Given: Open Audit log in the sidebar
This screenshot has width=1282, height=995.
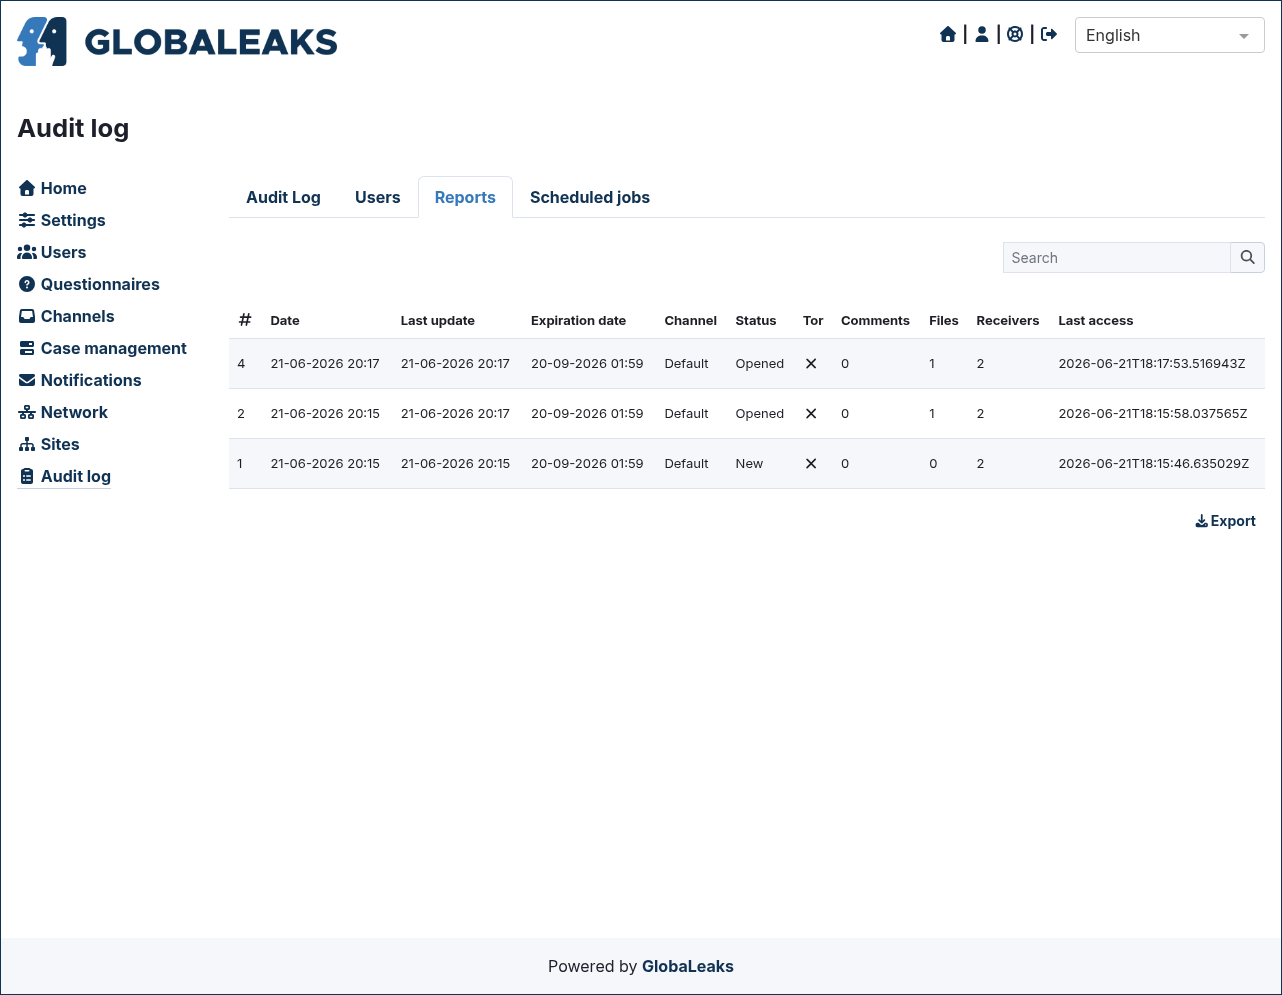Looking at the screenshot, I should [65, 476].
